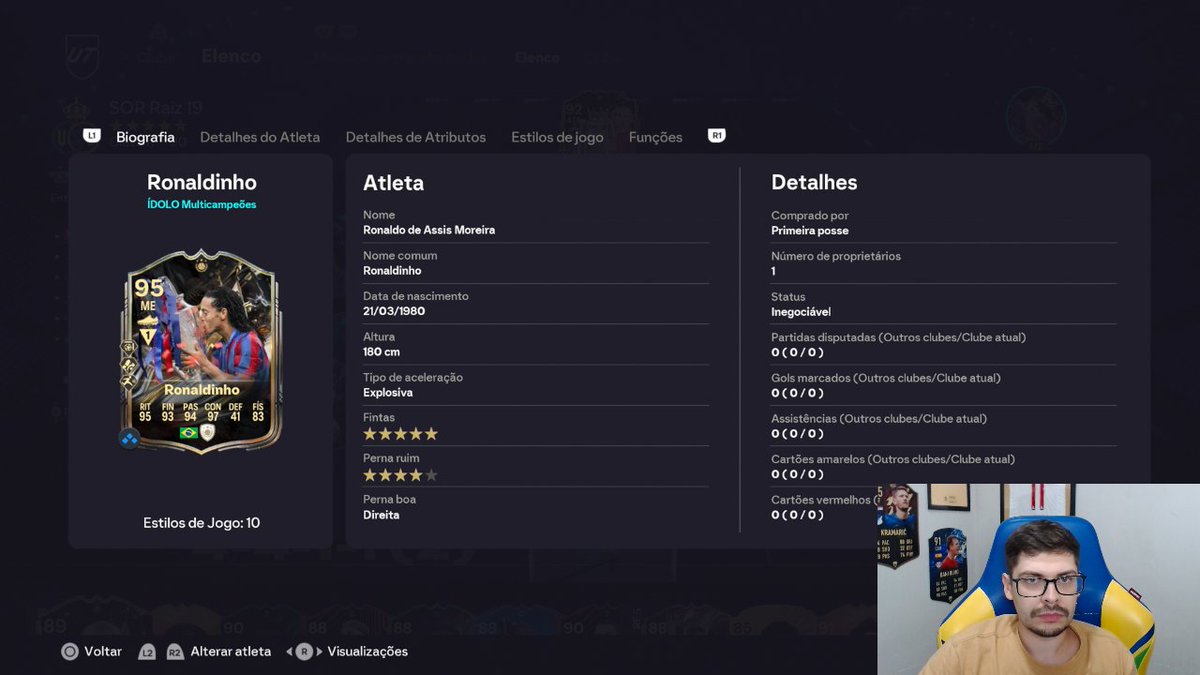The height and width of the screenshot is (675, 1200).
Task: Click the L1 shoulder button icon
Action: [x=92, y=136]
